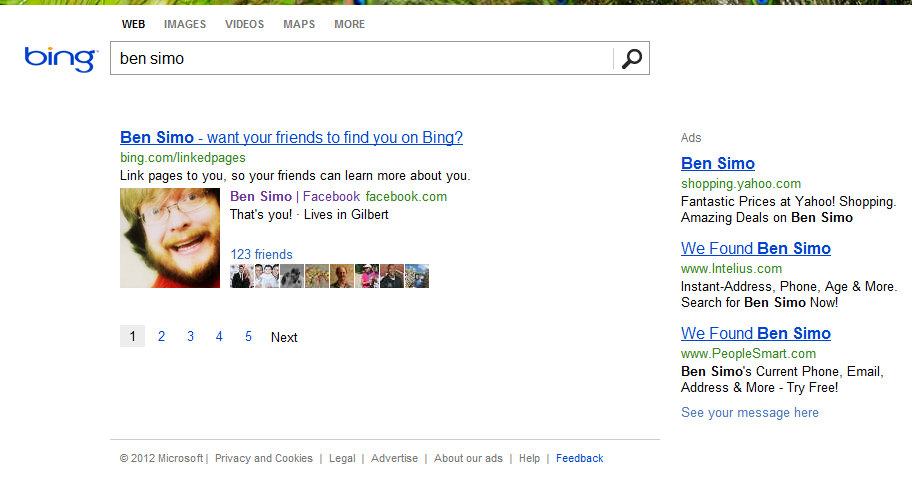The width and height of the screenshot is (912, 485).
Task: Click the magnifying glass search icon
Action: [632, 58]
